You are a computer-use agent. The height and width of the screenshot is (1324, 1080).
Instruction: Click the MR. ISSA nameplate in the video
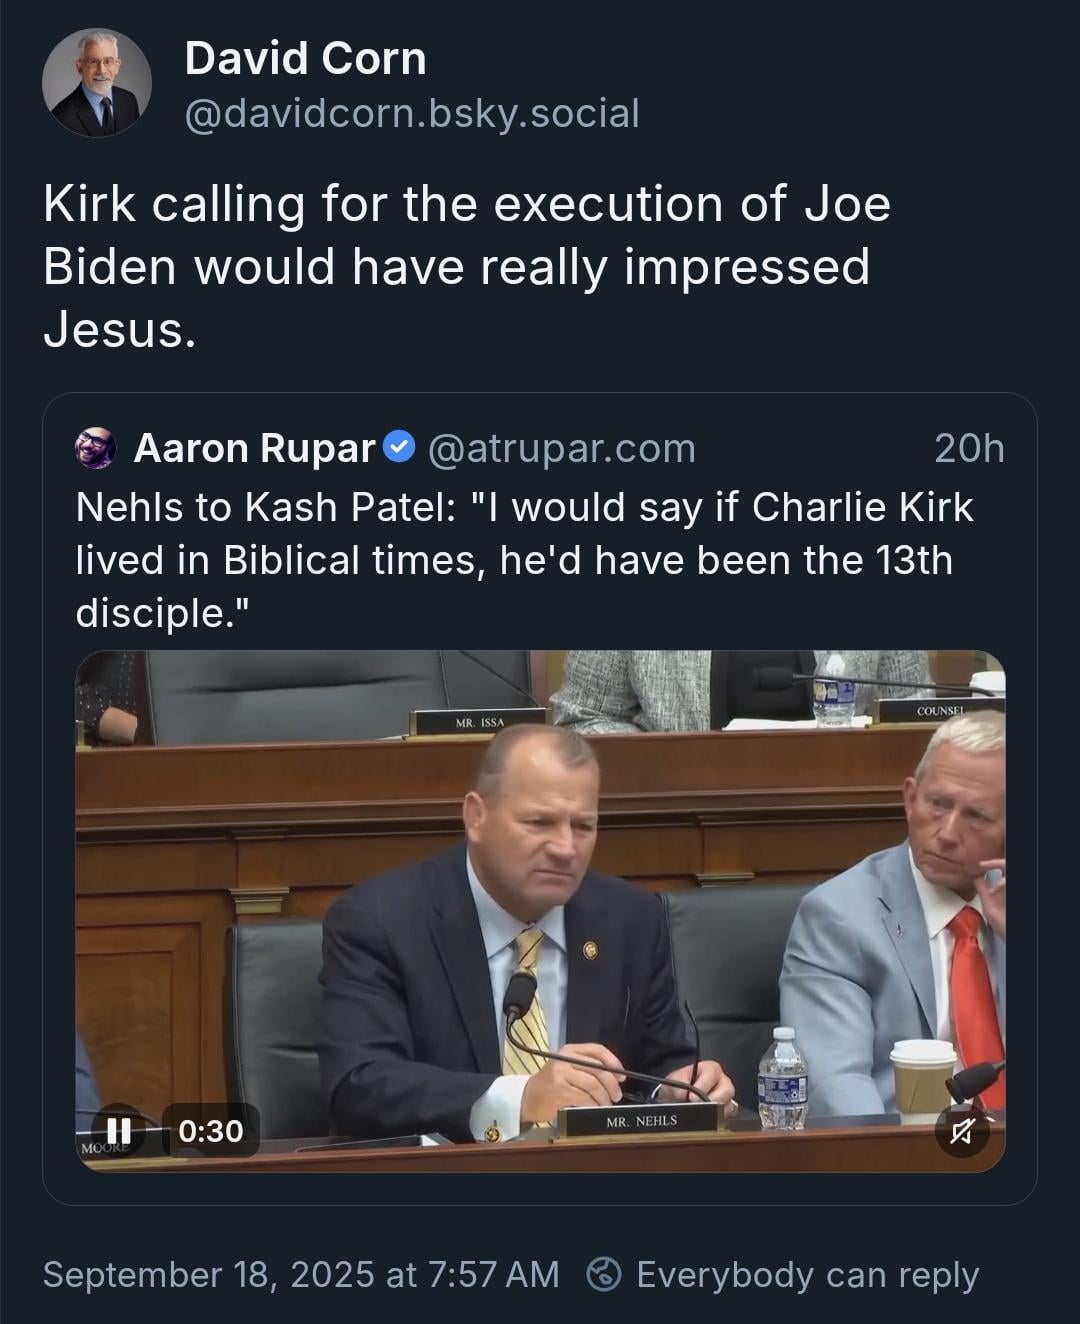pos(480,721)
